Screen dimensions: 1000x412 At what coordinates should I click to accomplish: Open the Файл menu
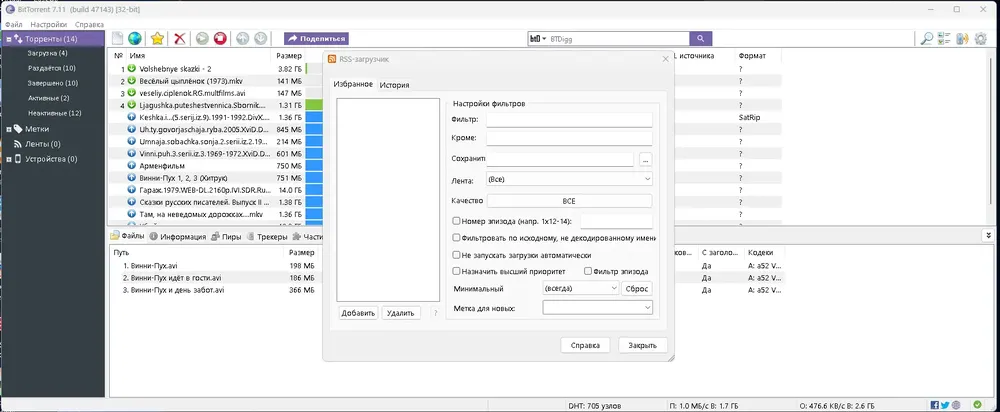(13, 24)
